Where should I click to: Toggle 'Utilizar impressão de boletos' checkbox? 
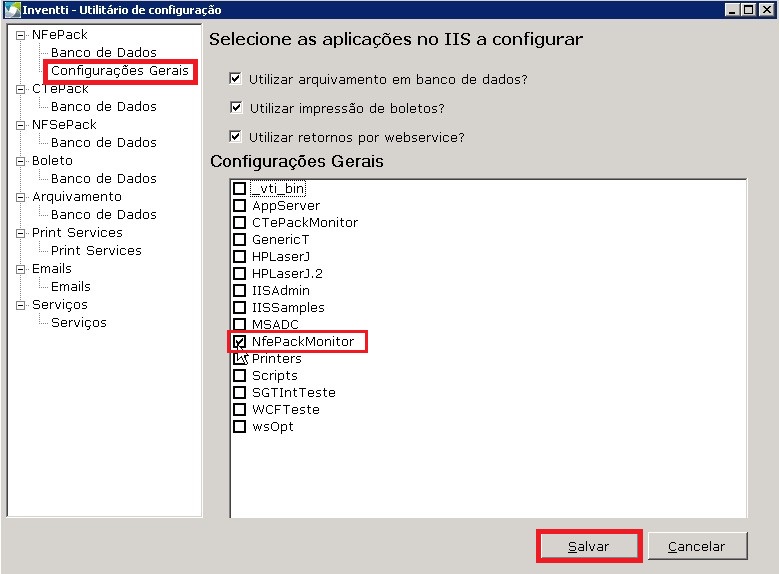pyautogui.click(x=236, y=107)
